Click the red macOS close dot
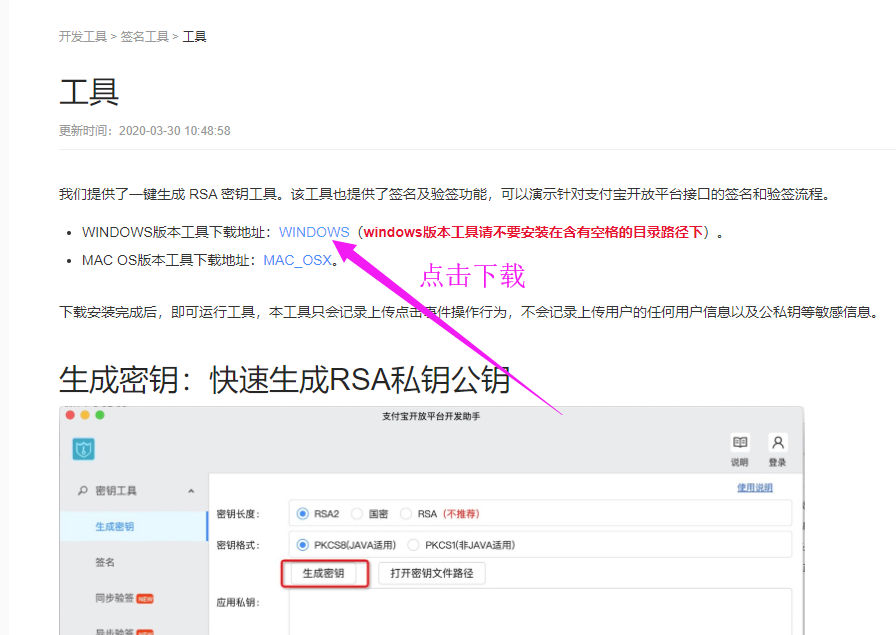 pos(71,415)
